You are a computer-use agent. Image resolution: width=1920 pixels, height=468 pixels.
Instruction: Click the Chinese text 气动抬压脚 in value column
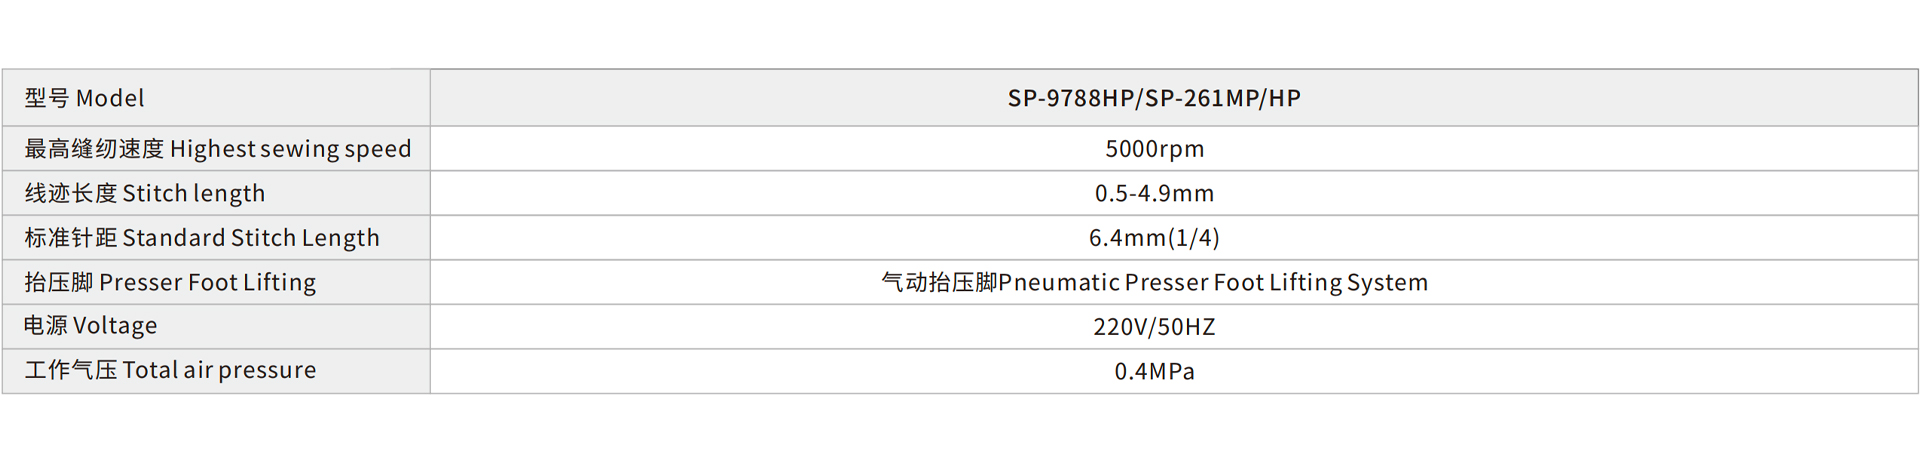[939, 282]
